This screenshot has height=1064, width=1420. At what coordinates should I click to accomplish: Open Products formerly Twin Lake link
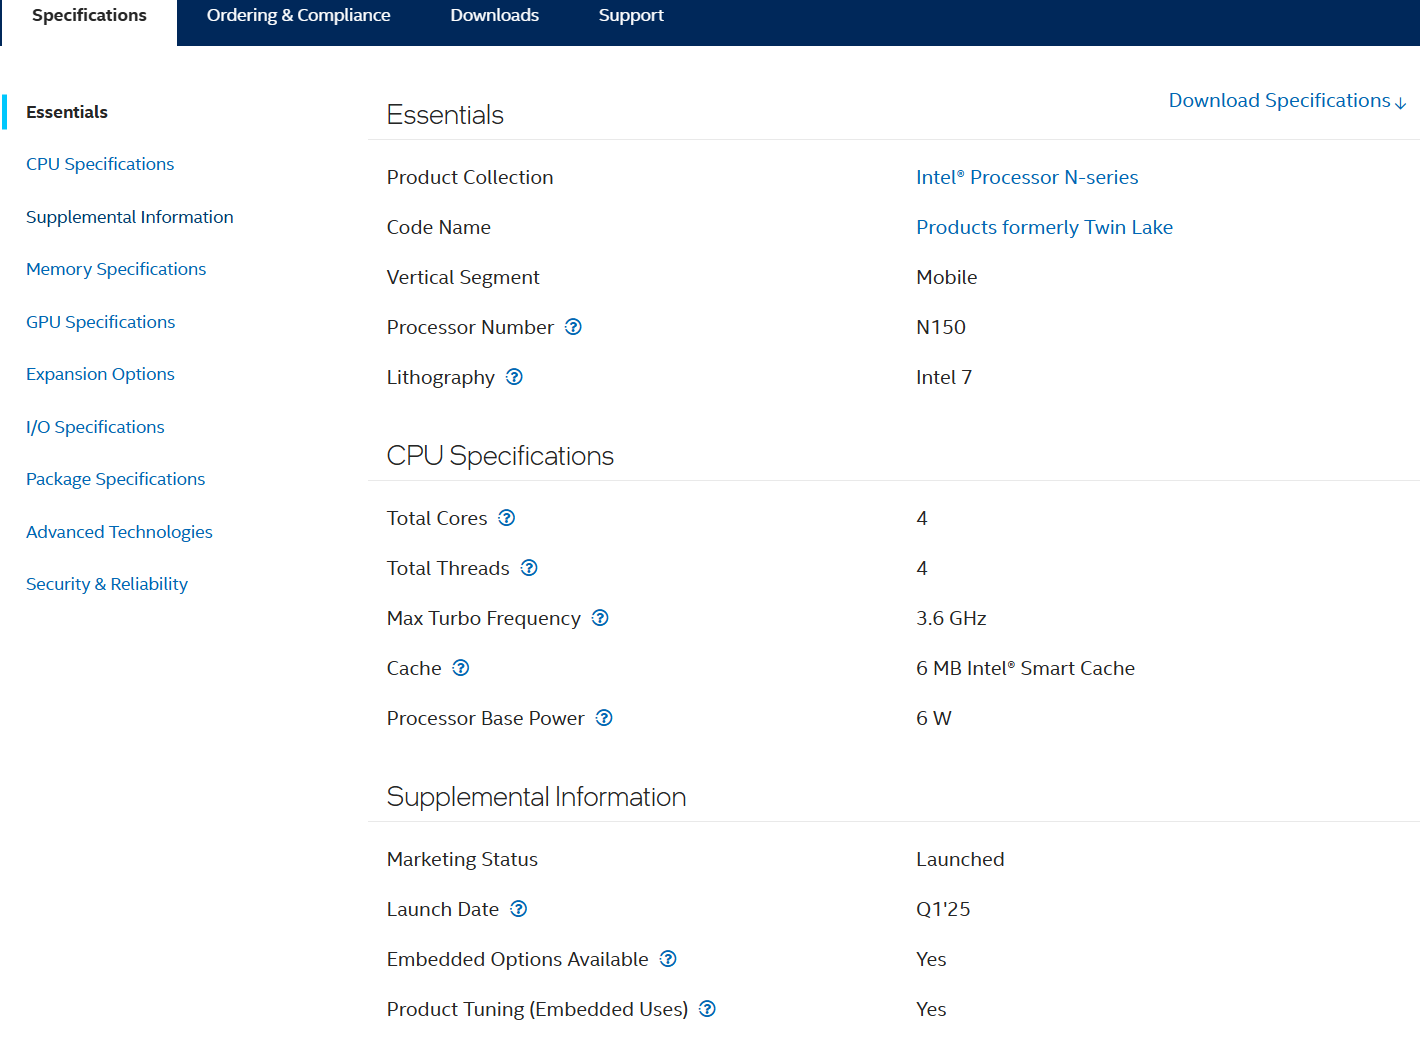click(1044, 227)
